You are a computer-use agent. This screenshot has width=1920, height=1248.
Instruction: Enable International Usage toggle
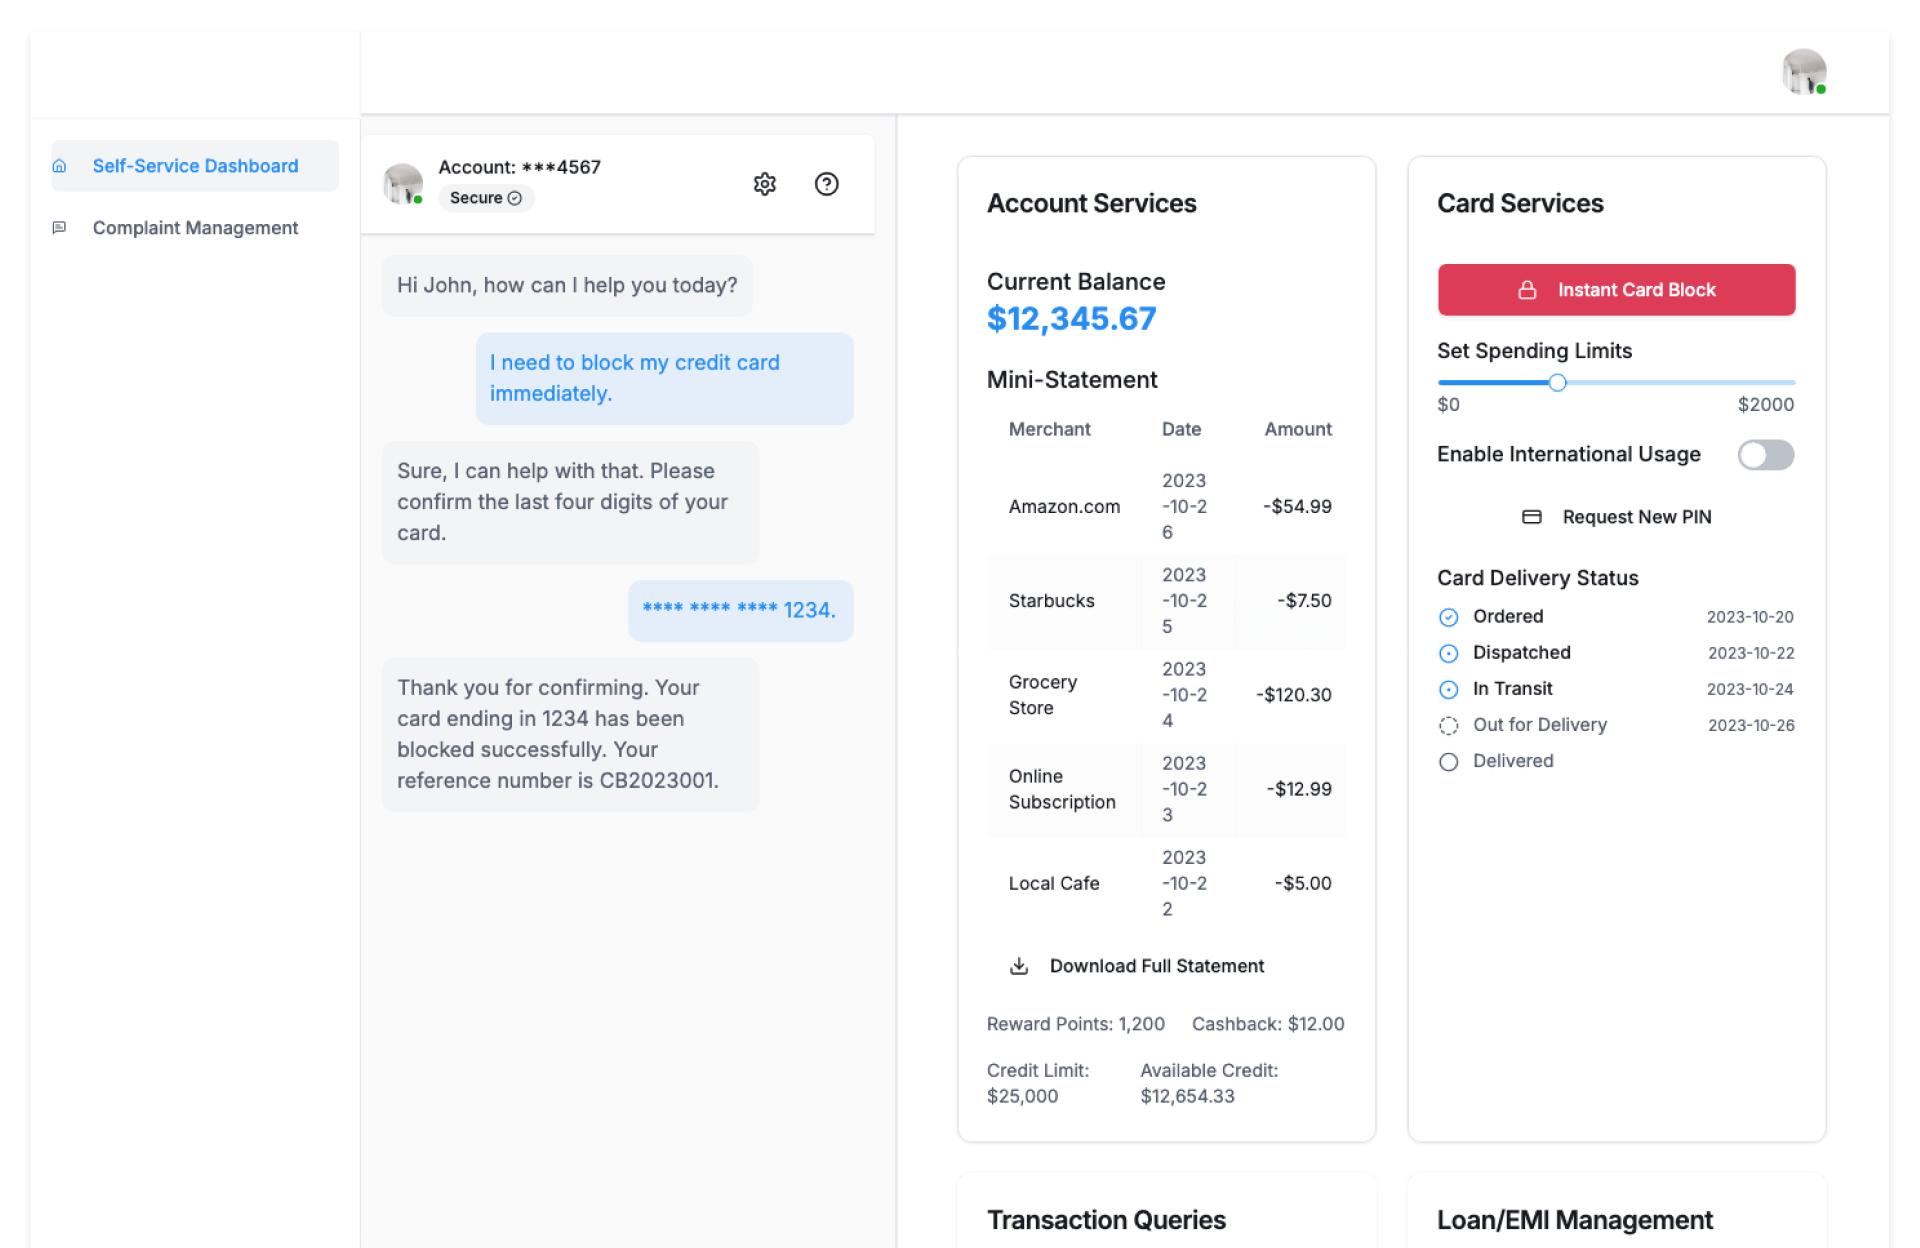pos(1765,455)
